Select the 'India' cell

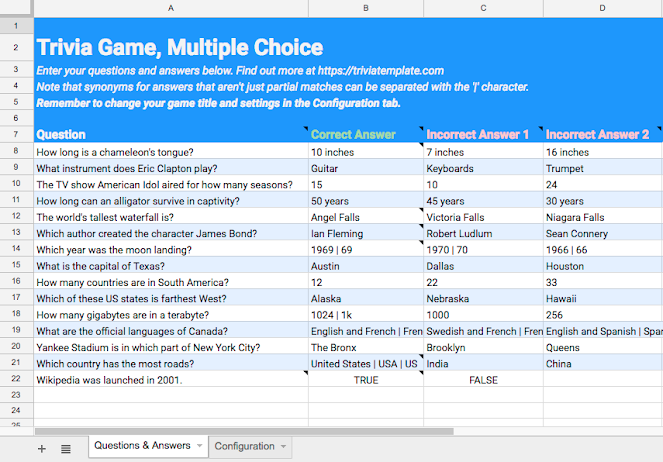coord(483,363)
